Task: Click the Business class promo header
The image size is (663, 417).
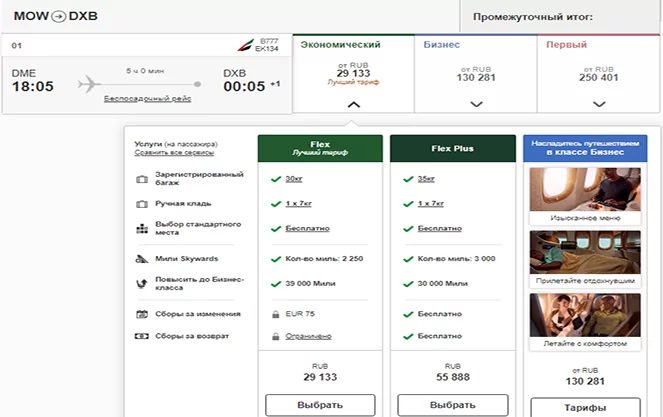Action: click(x=585, y=148)
